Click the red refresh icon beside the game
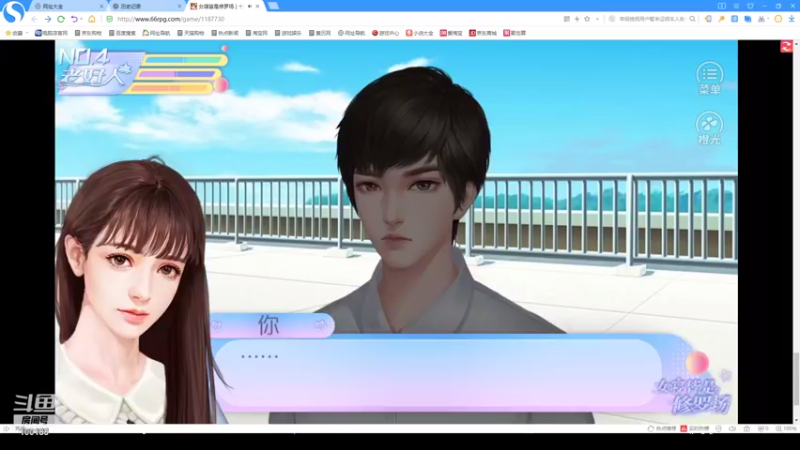Image resolution: width=800 pixels, height=450 pixels. pyautogui.click(x=786, y=46)
